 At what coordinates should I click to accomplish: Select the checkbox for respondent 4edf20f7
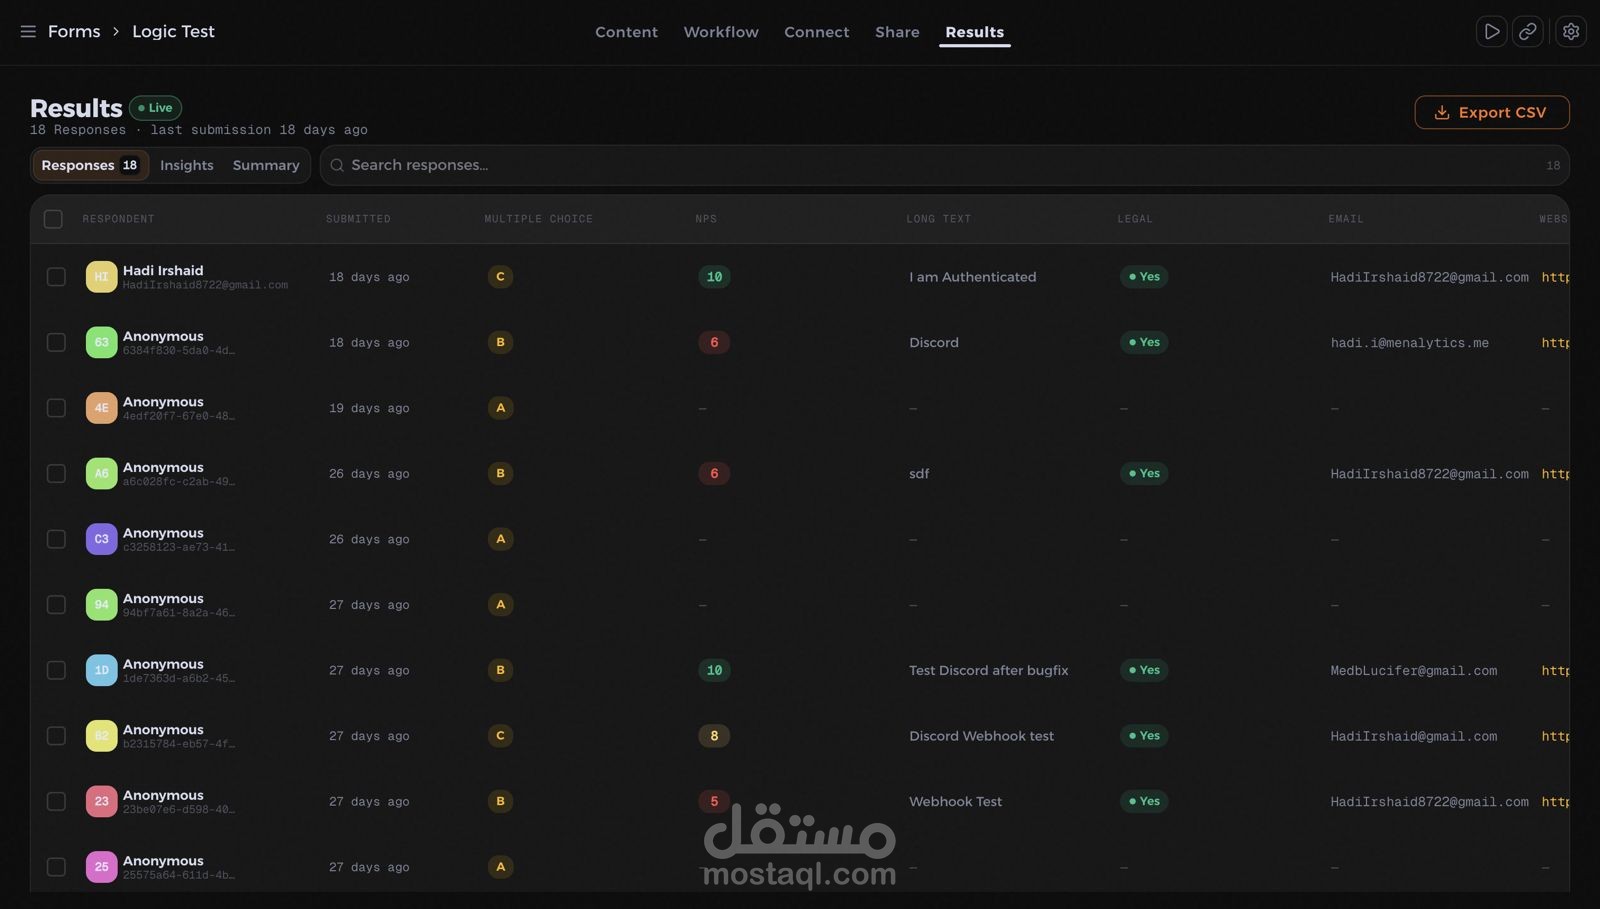[56, 408]
